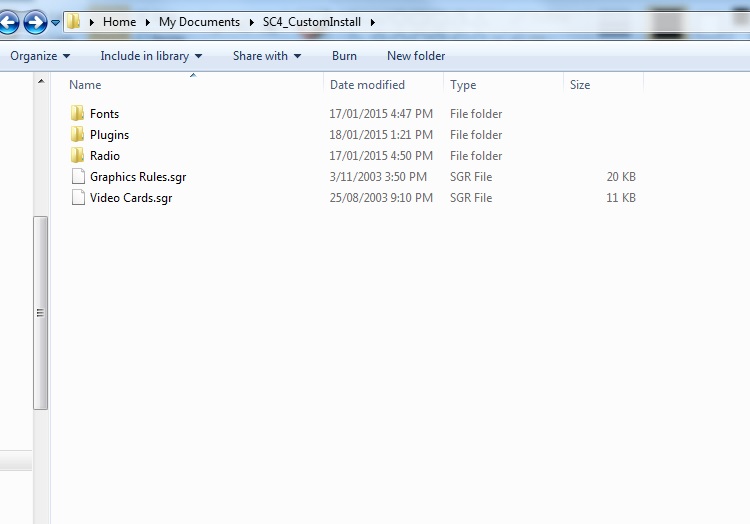750x524 pixels.
Task: Click date 17/01/2015 4:50 PM
Action: [x=381, y=156]
